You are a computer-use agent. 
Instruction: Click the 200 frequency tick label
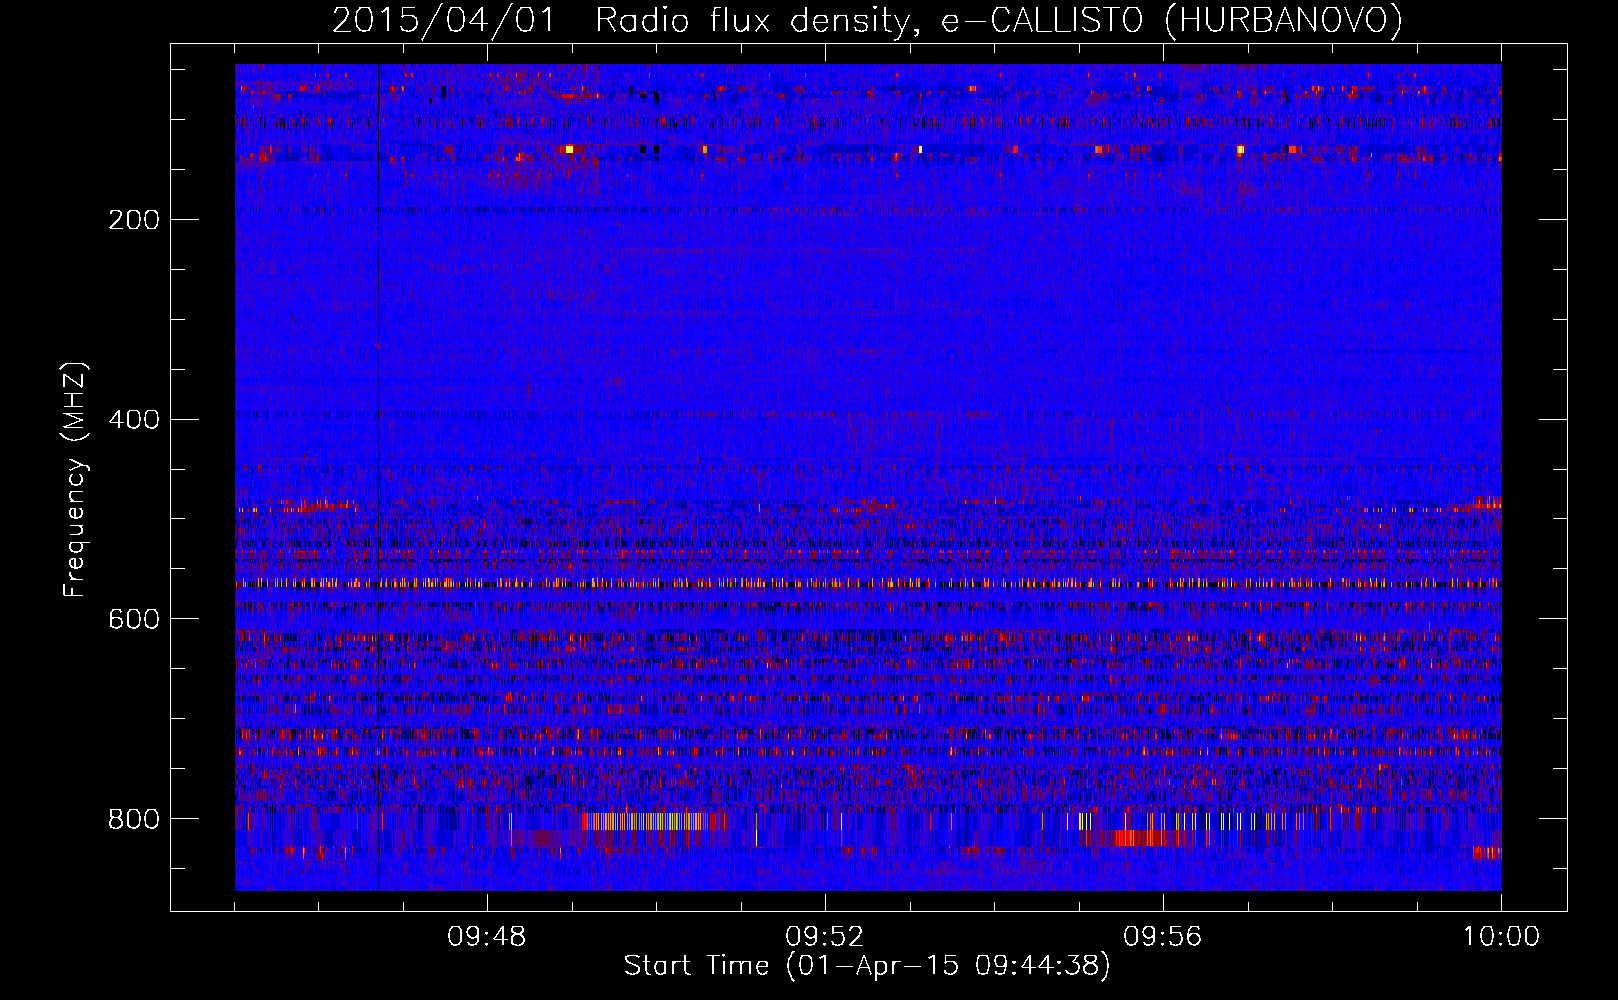pyautogui.click(x=134, y=220)
